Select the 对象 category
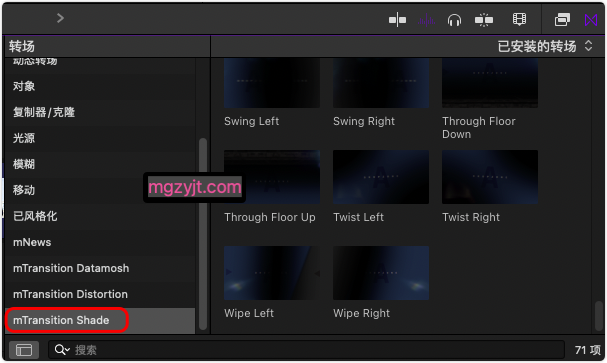Image resolution: width=607 pixels, height=363 pixels. pyautogui.click(x=100, y=86)
